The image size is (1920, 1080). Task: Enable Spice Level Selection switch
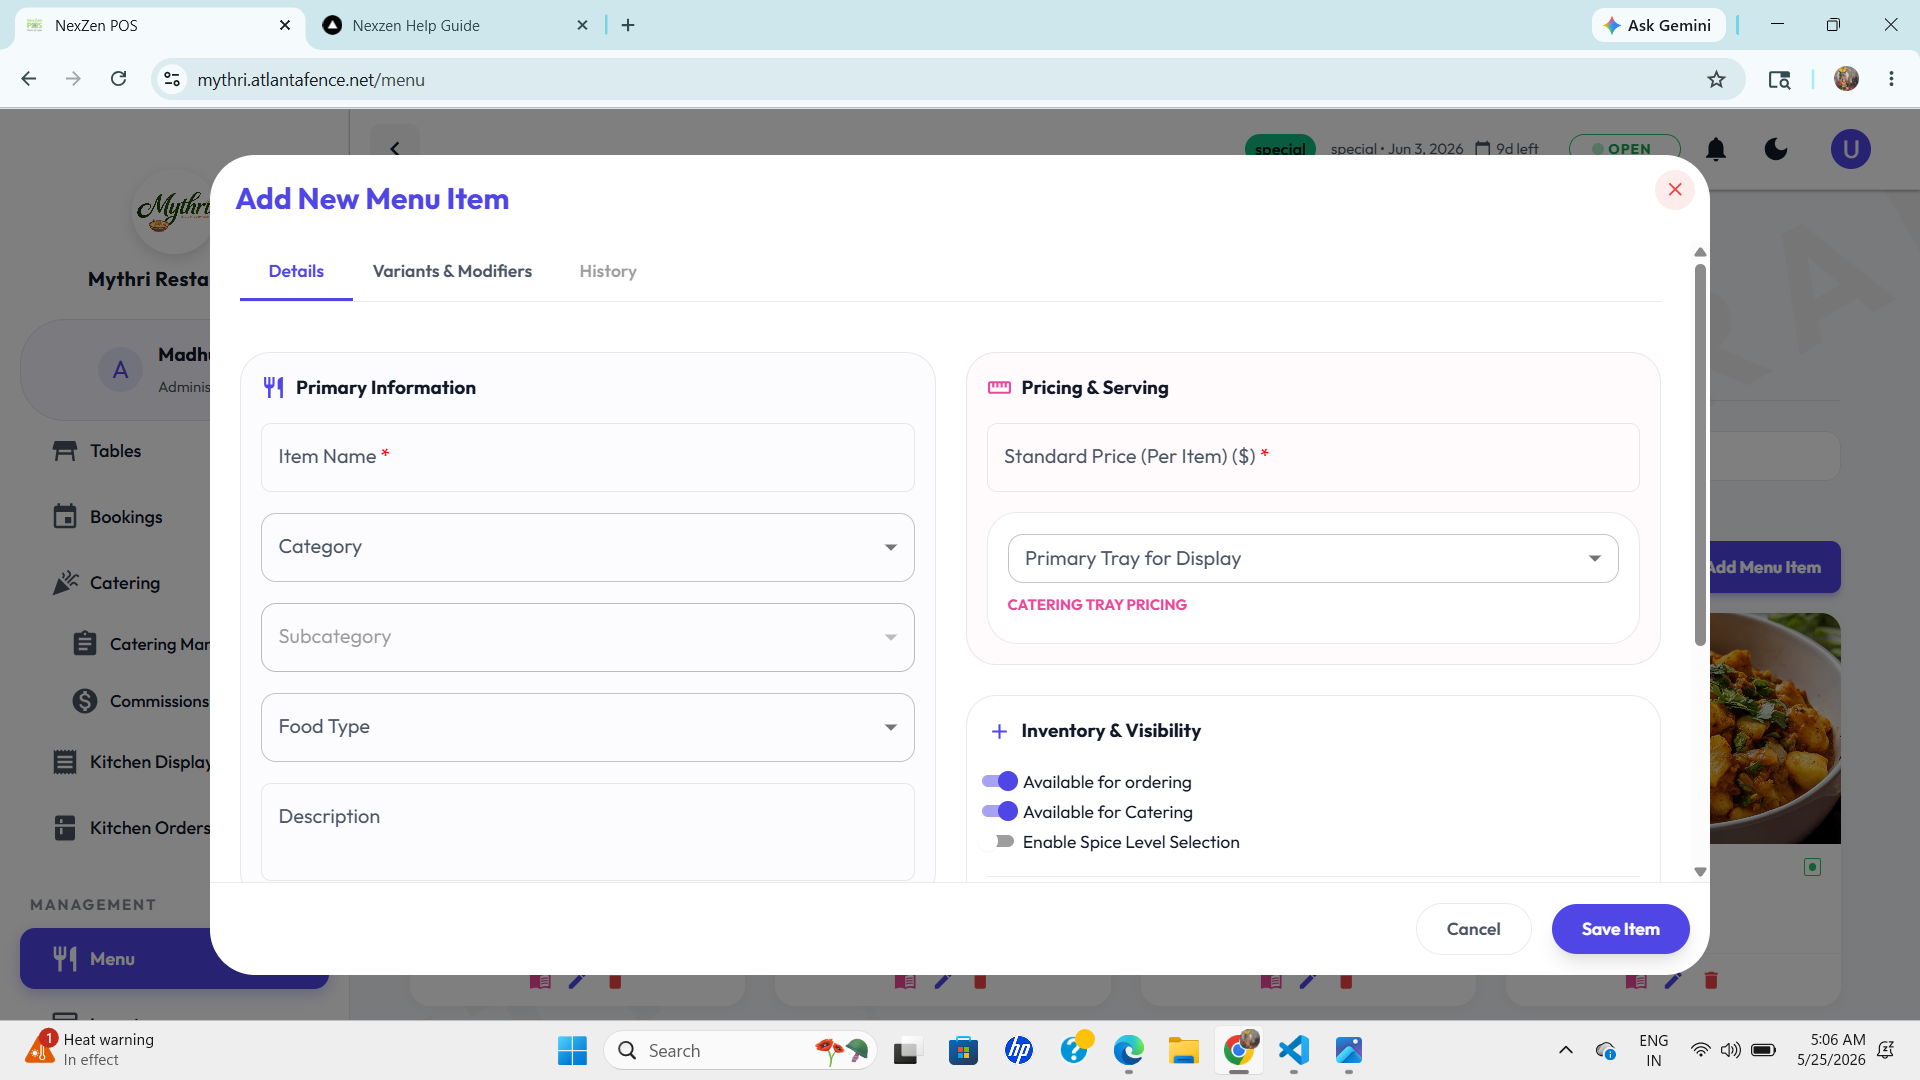tap(999, 841)
